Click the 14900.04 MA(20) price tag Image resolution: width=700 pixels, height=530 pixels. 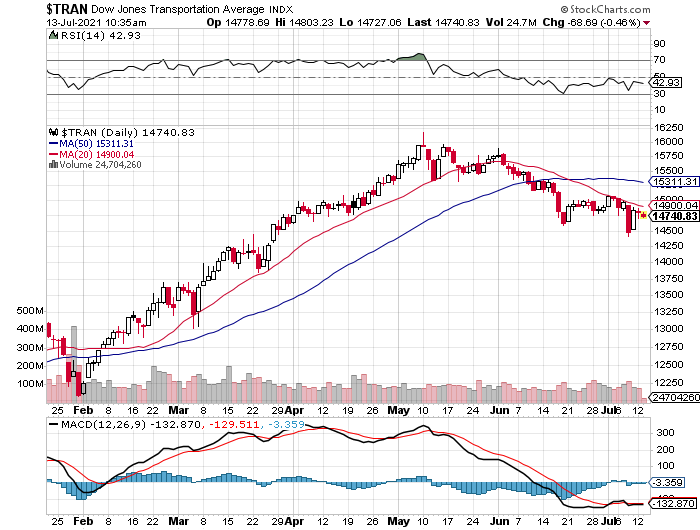pyautogui.click(x=672, y=205)
